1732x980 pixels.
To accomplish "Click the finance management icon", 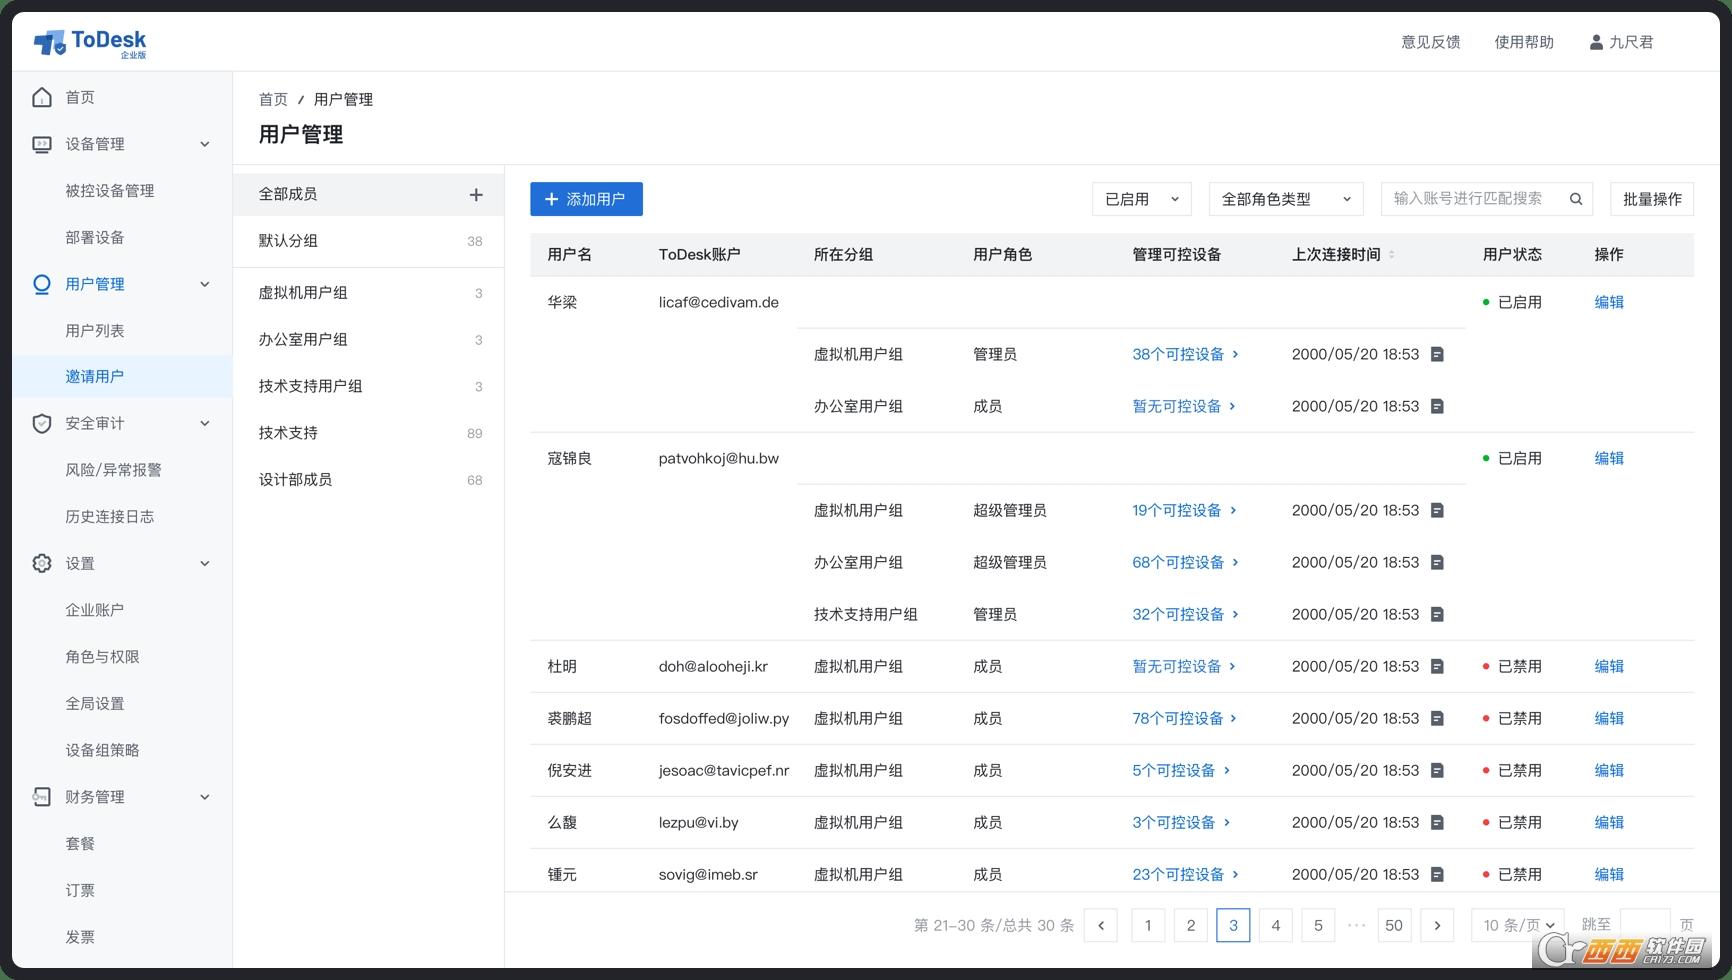I will [42, 797].
